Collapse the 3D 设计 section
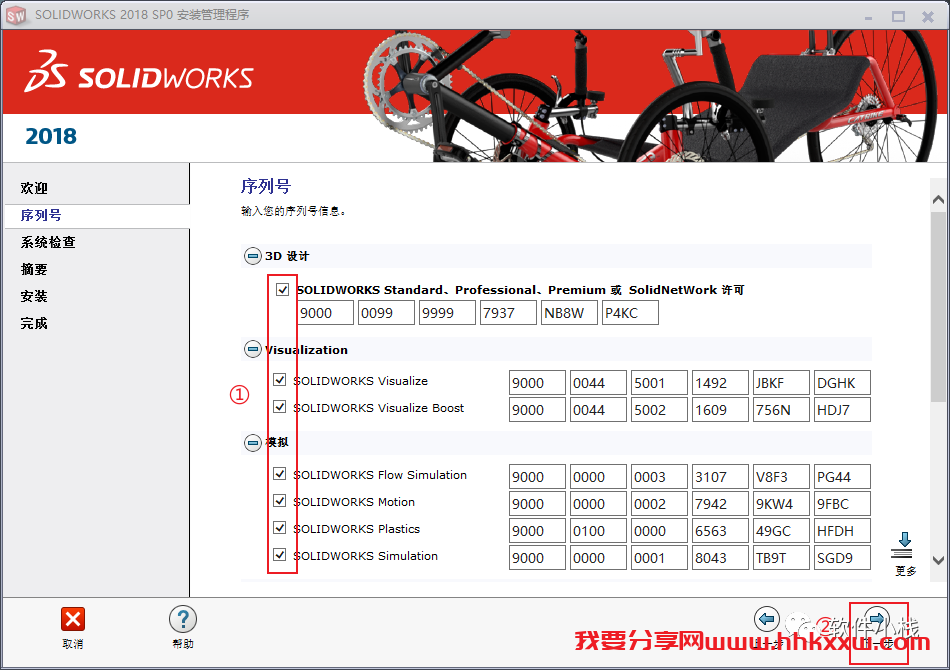 click(x=252, y=256)
